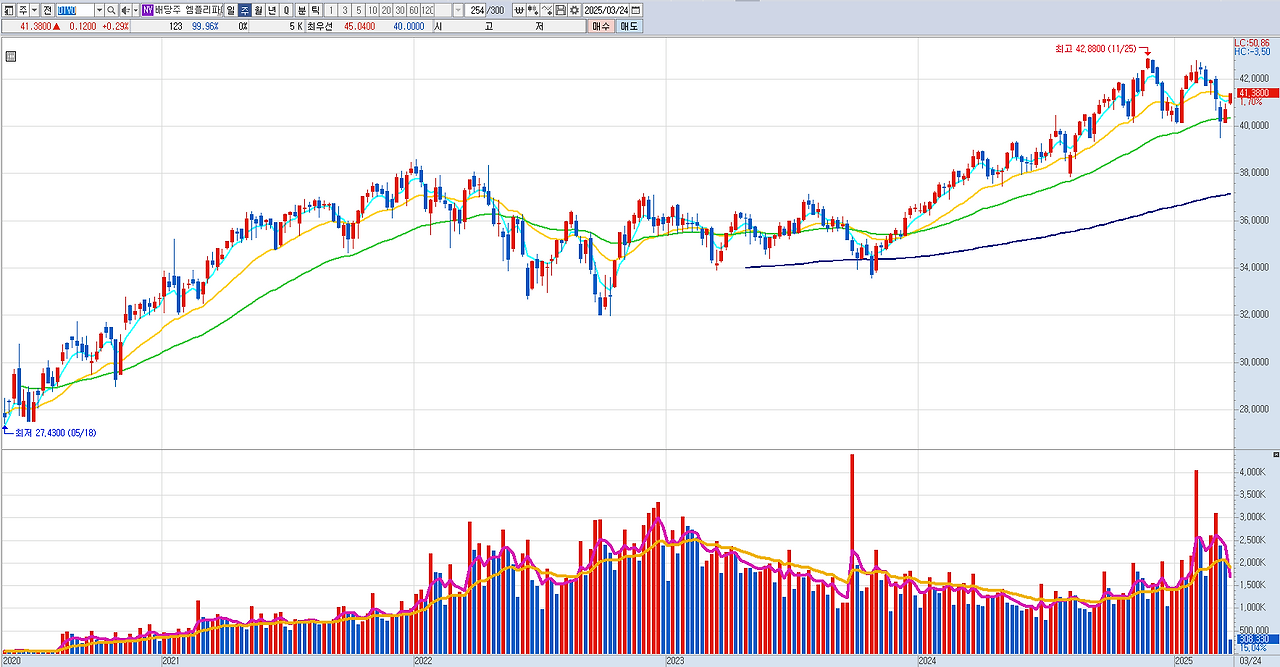1280x667 pixels.
Task: Click the candlestick chart type icon
Action: click(x=532, y=10)
